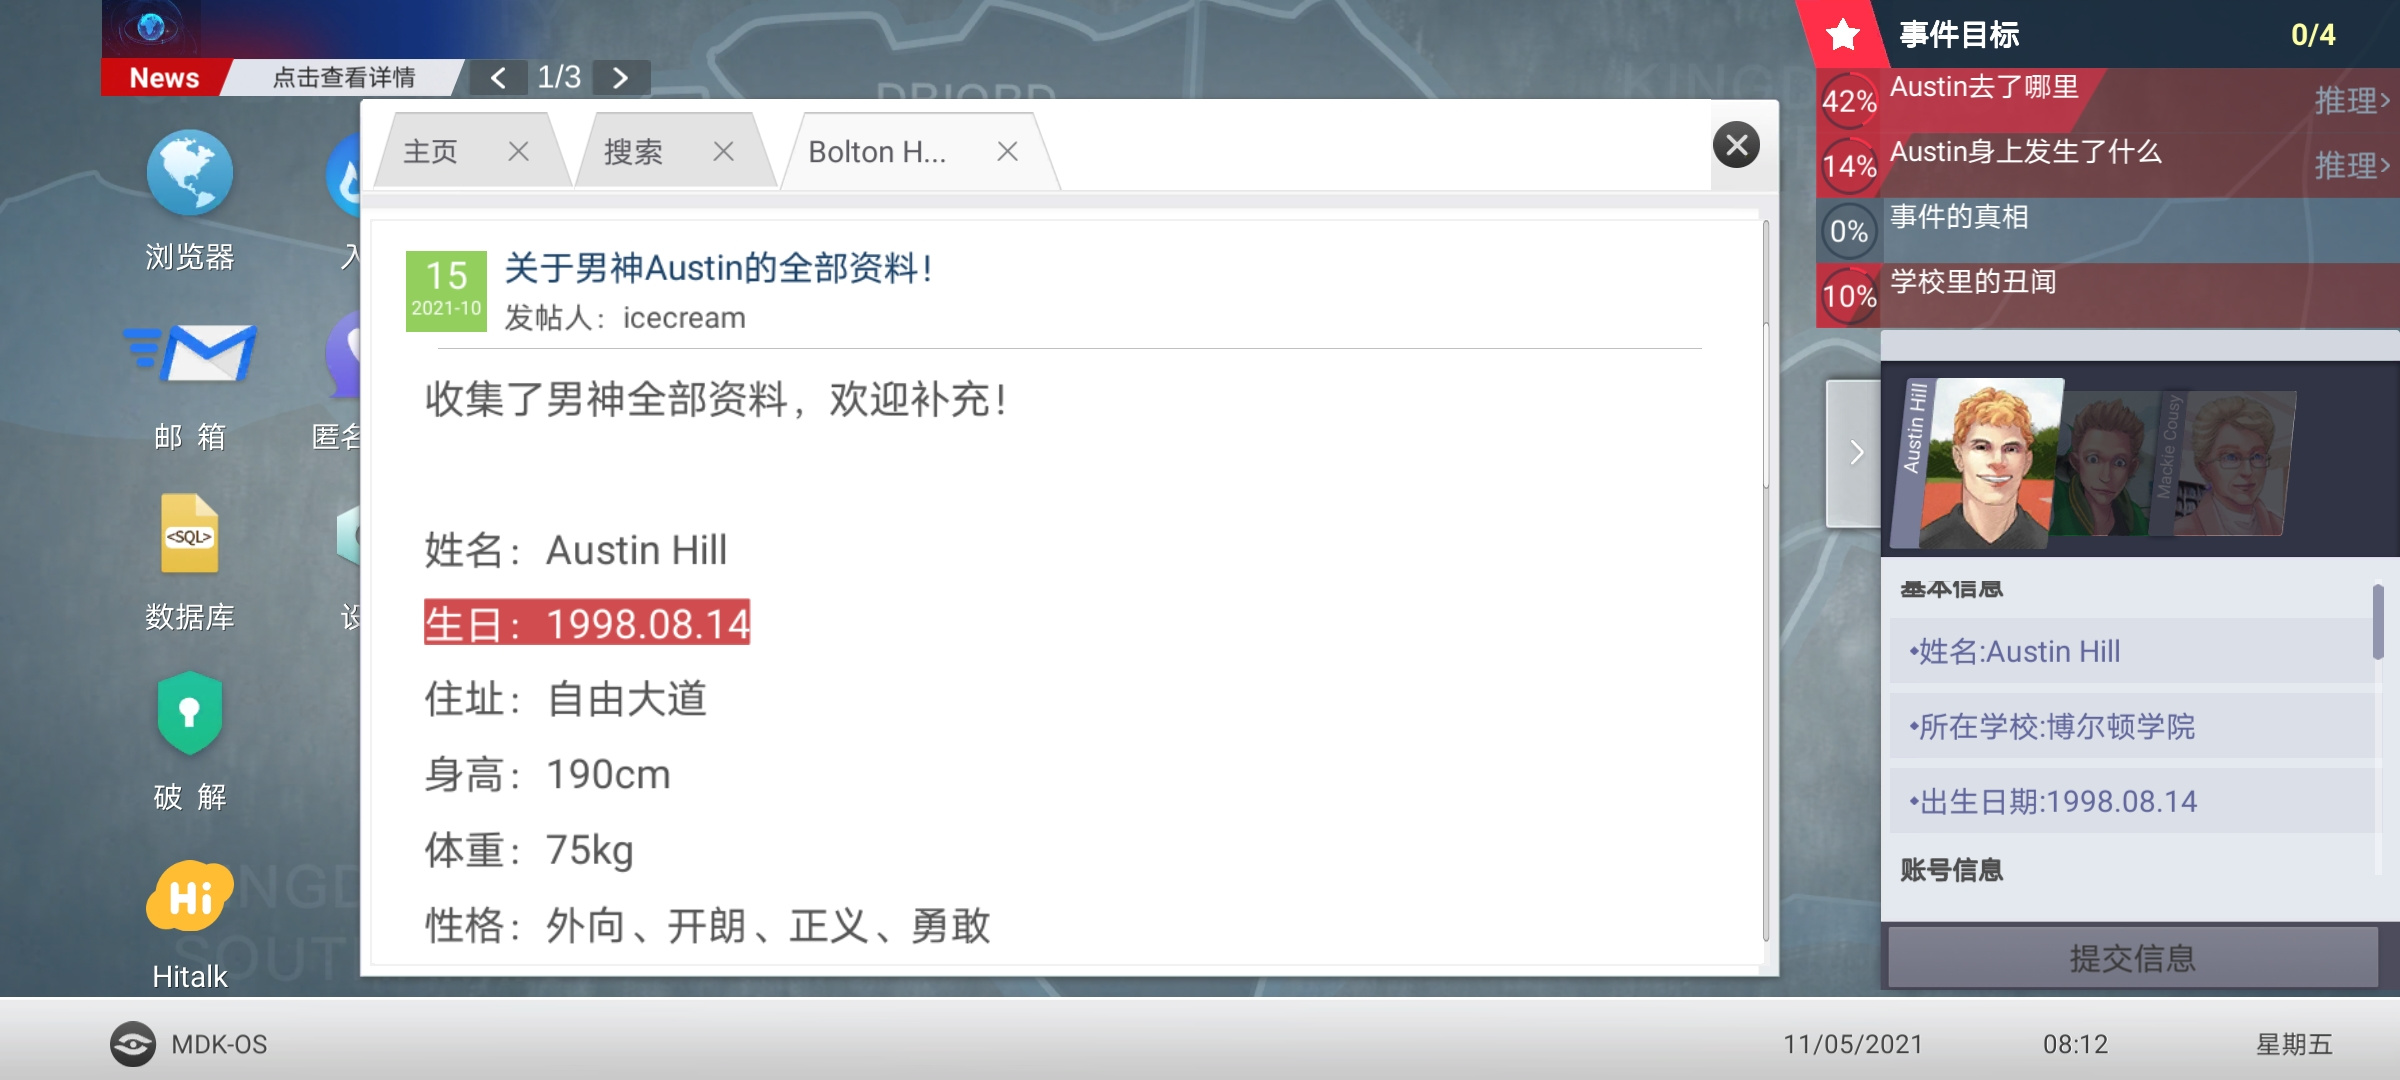Viewport: 2400px width, 1080px height.
Task: Click the info panel scrollbar
Action: [x=2378, y=622]
